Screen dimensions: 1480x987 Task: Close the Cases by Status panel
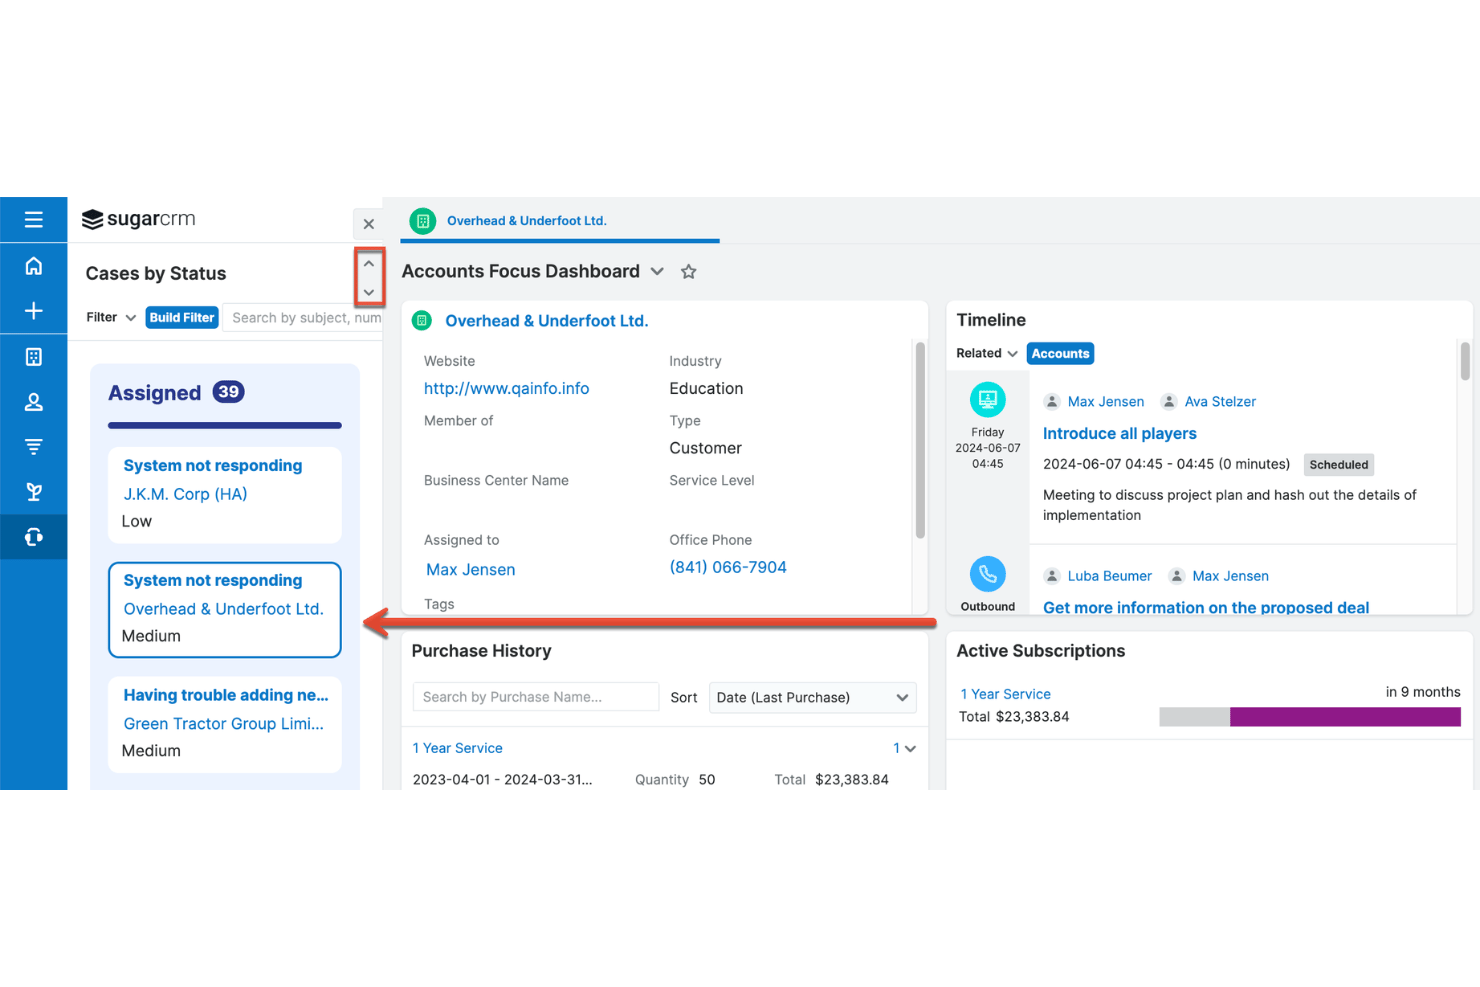pos(368,224)
